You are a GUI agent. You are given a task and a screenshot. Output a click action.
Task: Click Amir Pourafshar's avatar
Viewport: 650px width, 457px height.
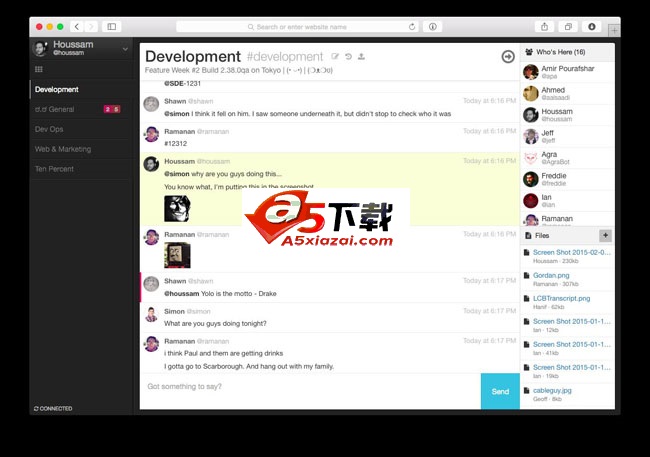(531, 72)
